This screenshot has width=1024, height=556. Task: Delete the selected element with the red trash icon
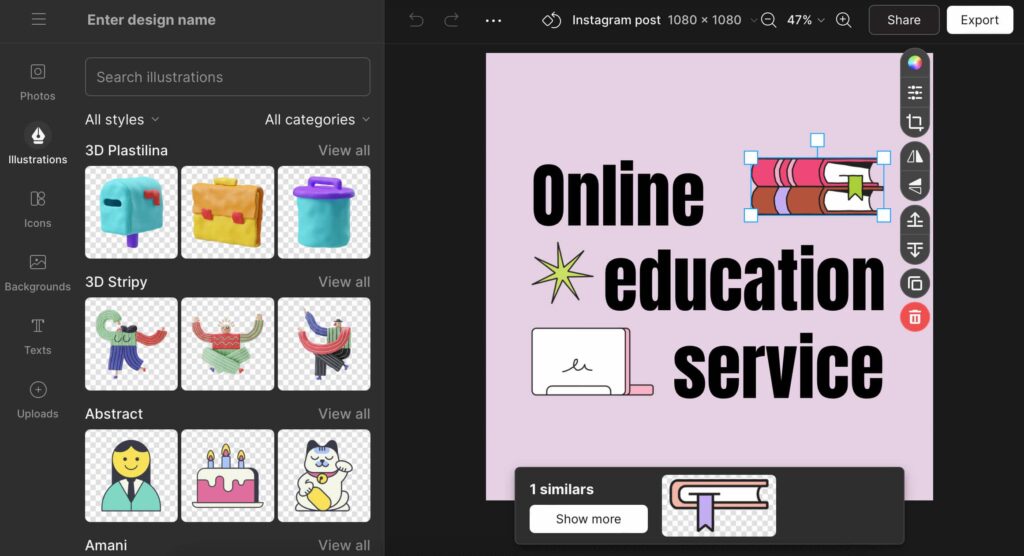tap(914, 317)
